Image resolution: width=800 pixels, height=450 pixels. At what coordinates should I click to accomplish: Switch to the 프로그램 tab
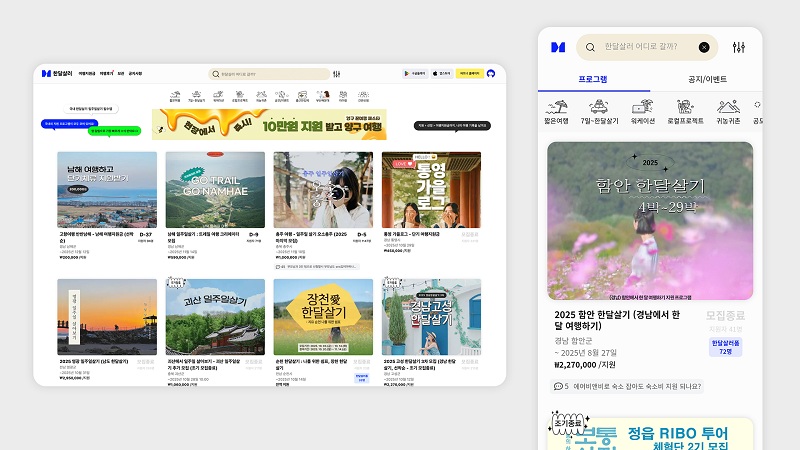point(592,79)
